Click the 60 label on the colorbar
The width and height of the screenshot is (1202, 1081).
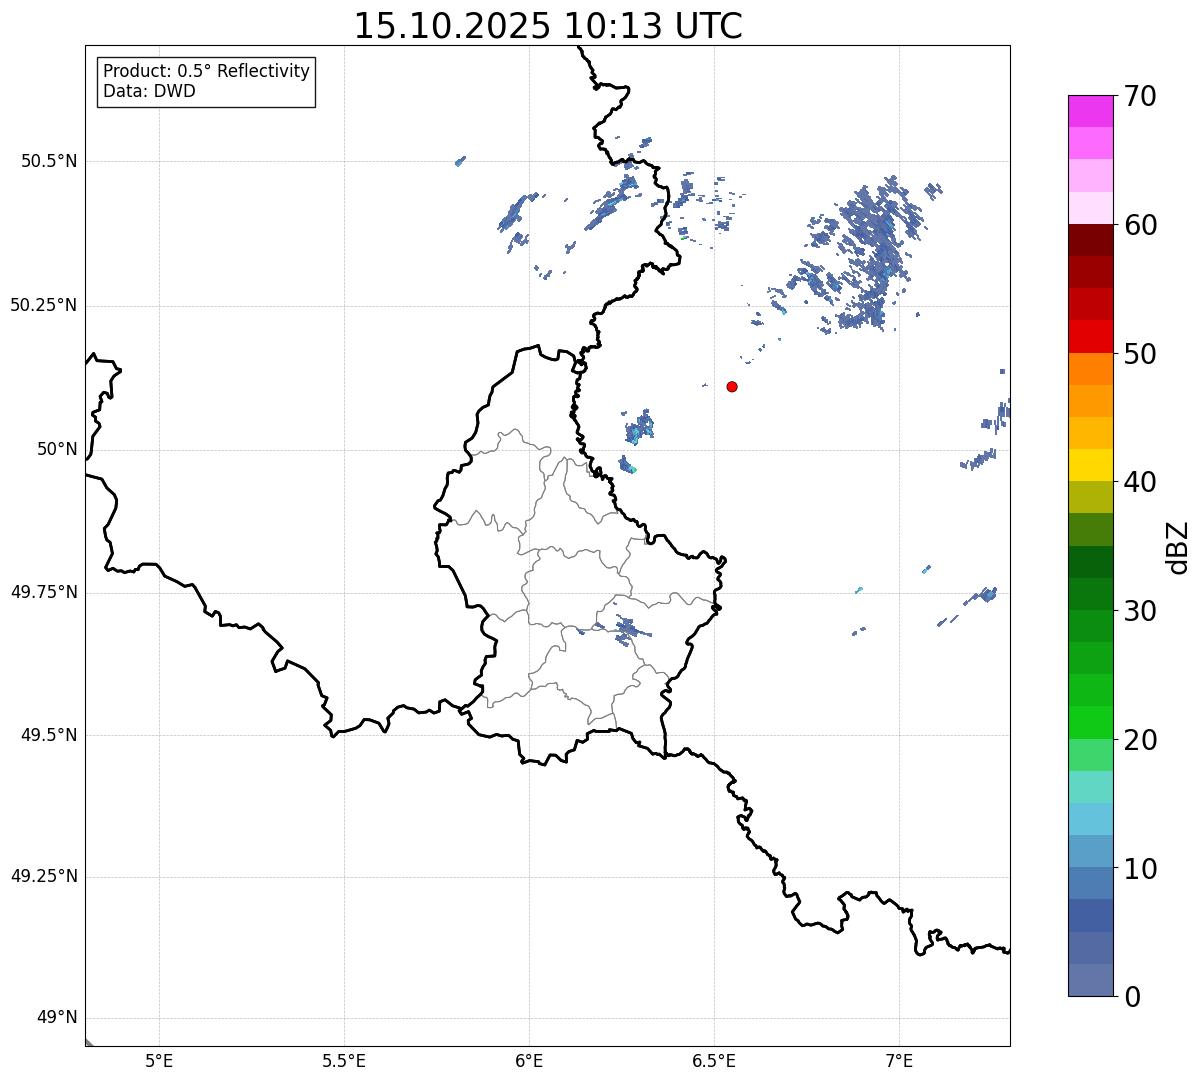click(x=1140, y=225)
